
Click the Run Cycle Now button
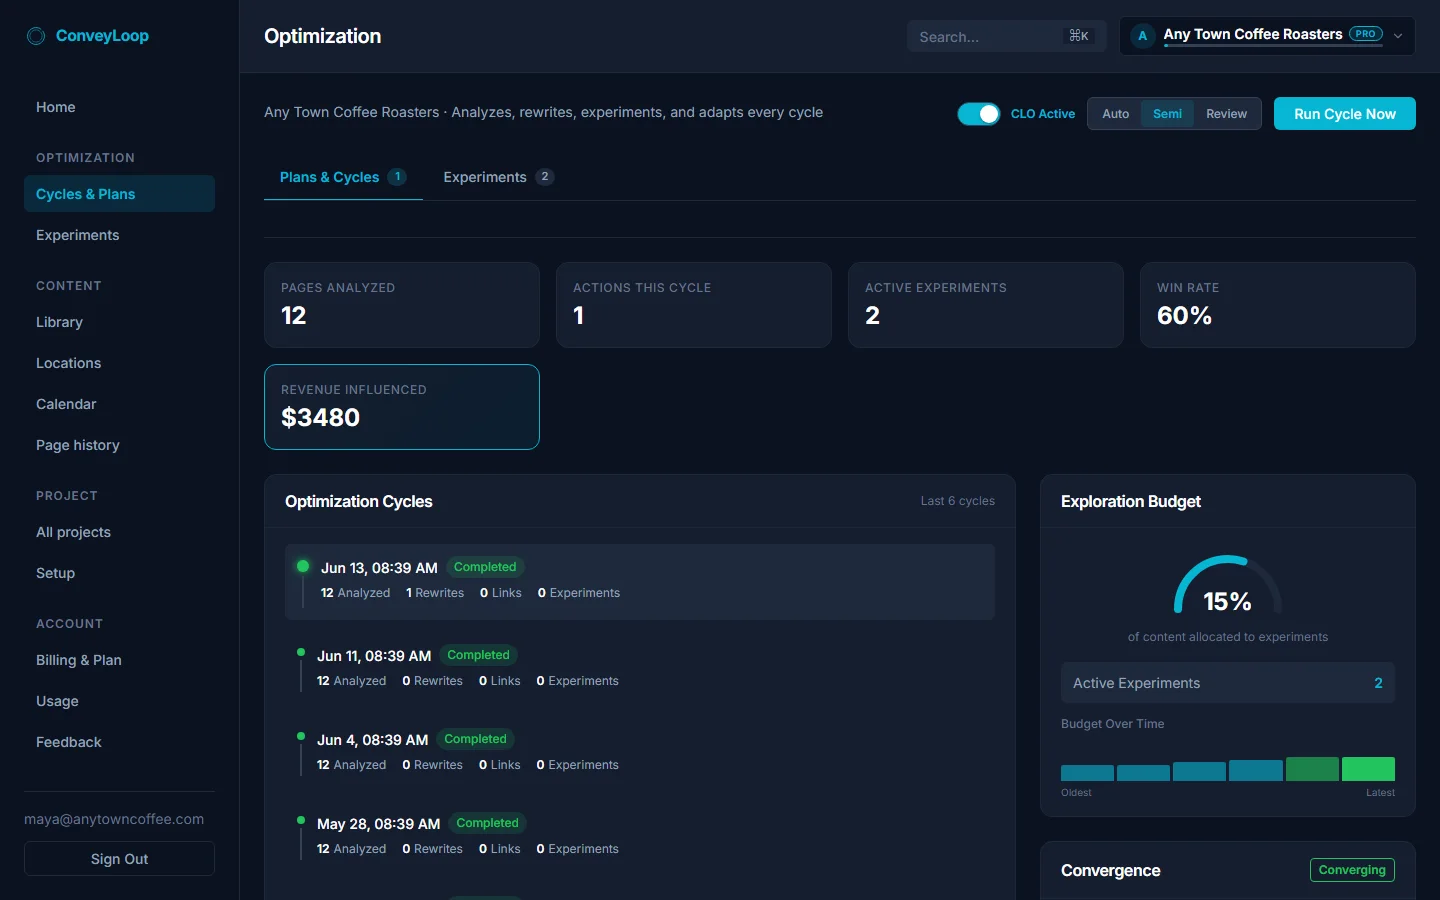[1344, 114]
